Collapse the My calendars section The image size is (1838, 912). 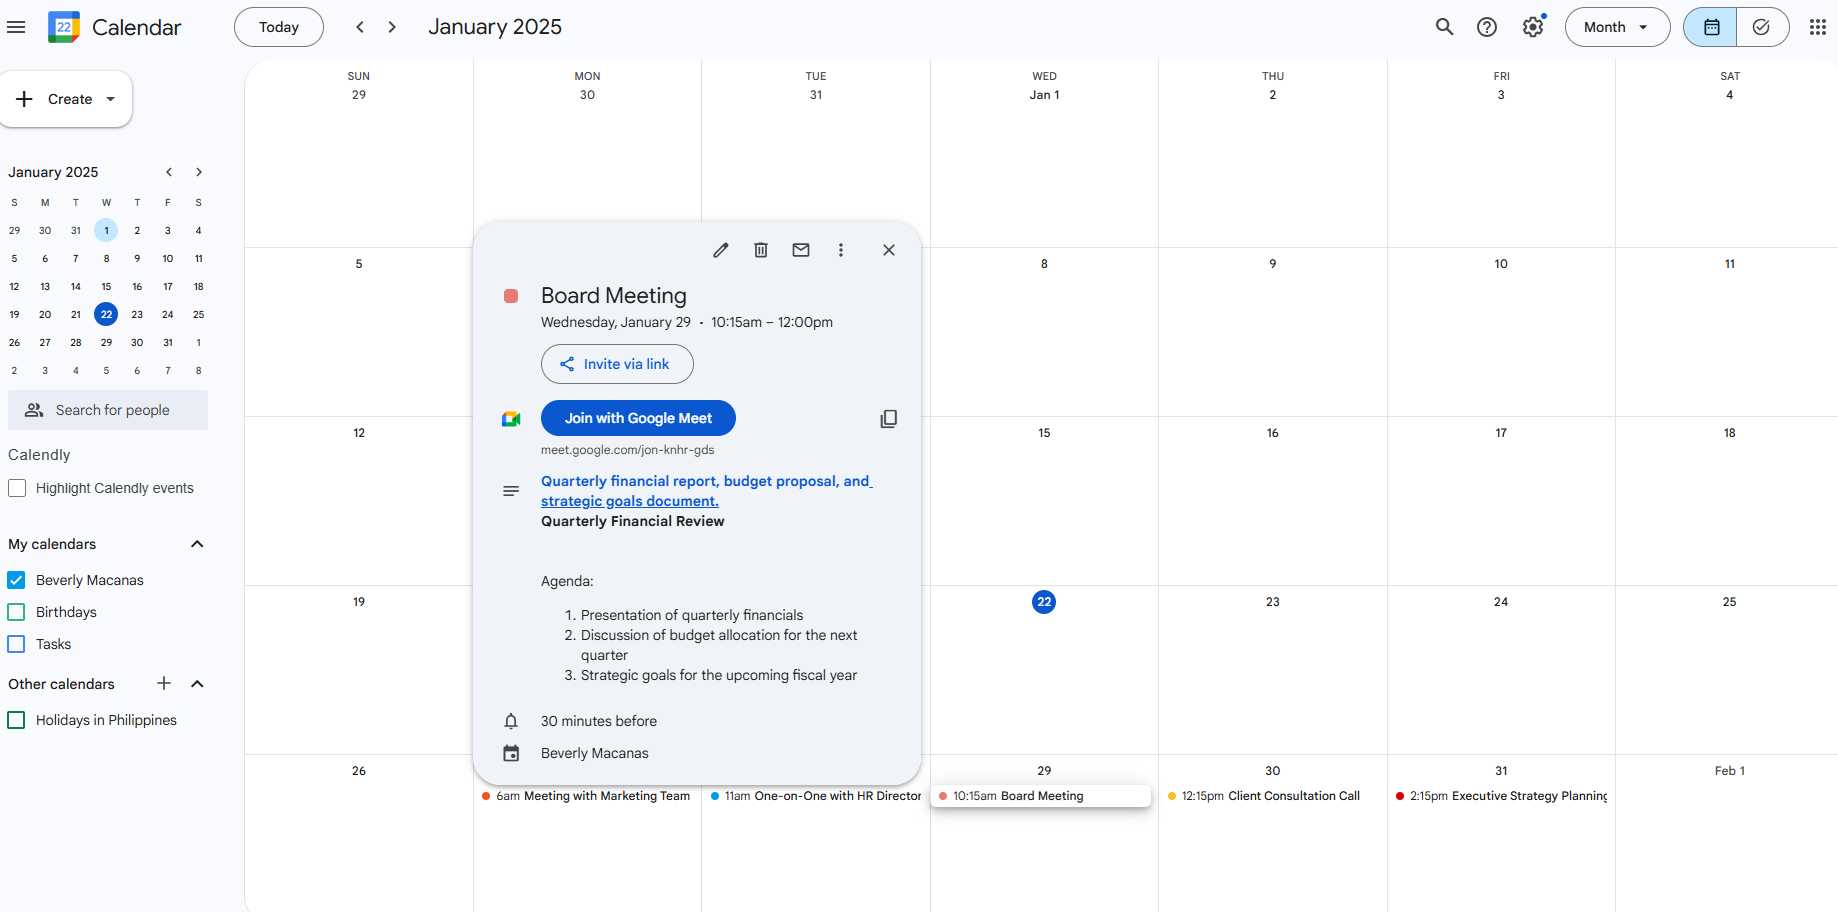(197, 544)
